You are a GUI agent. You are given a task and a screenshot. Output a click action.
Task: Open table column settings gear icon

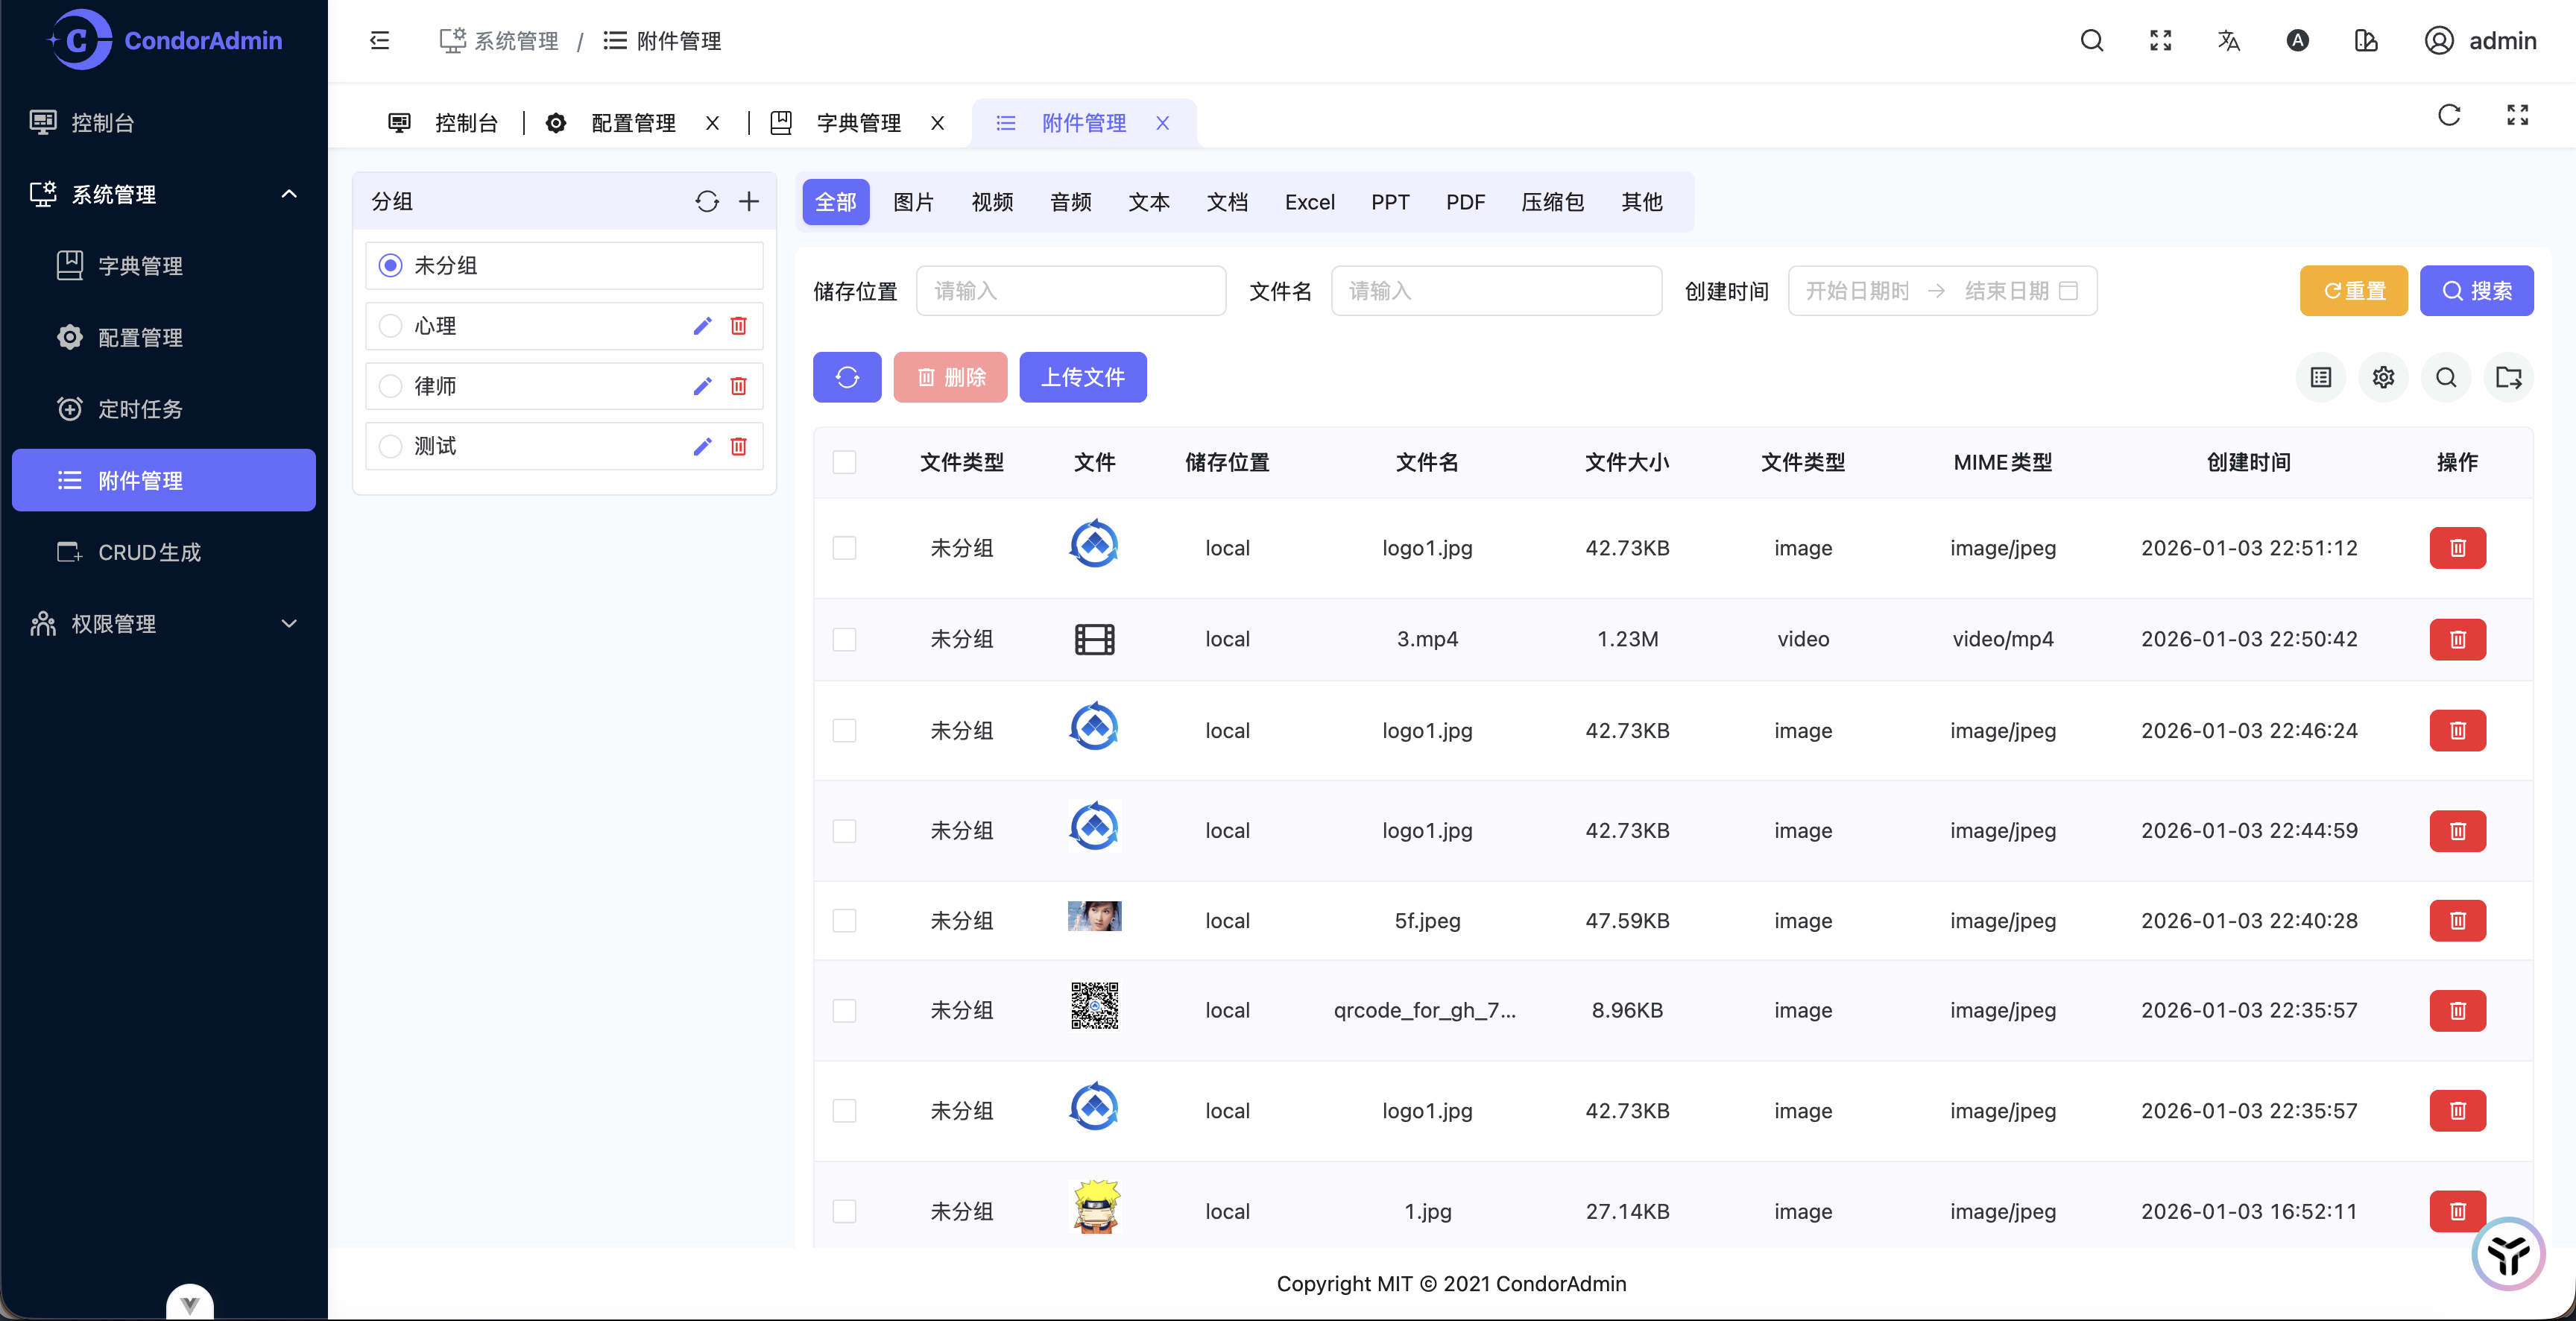click(x=2383, y=377)
